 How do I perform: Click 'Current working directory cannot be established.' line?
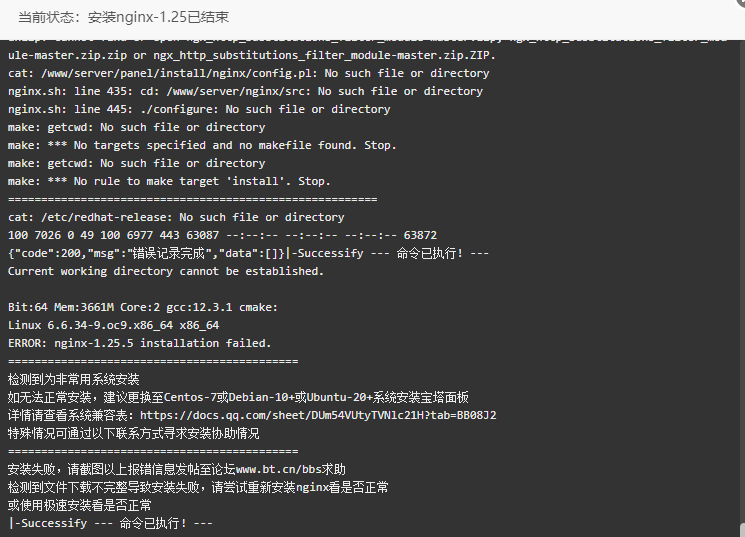165,271
